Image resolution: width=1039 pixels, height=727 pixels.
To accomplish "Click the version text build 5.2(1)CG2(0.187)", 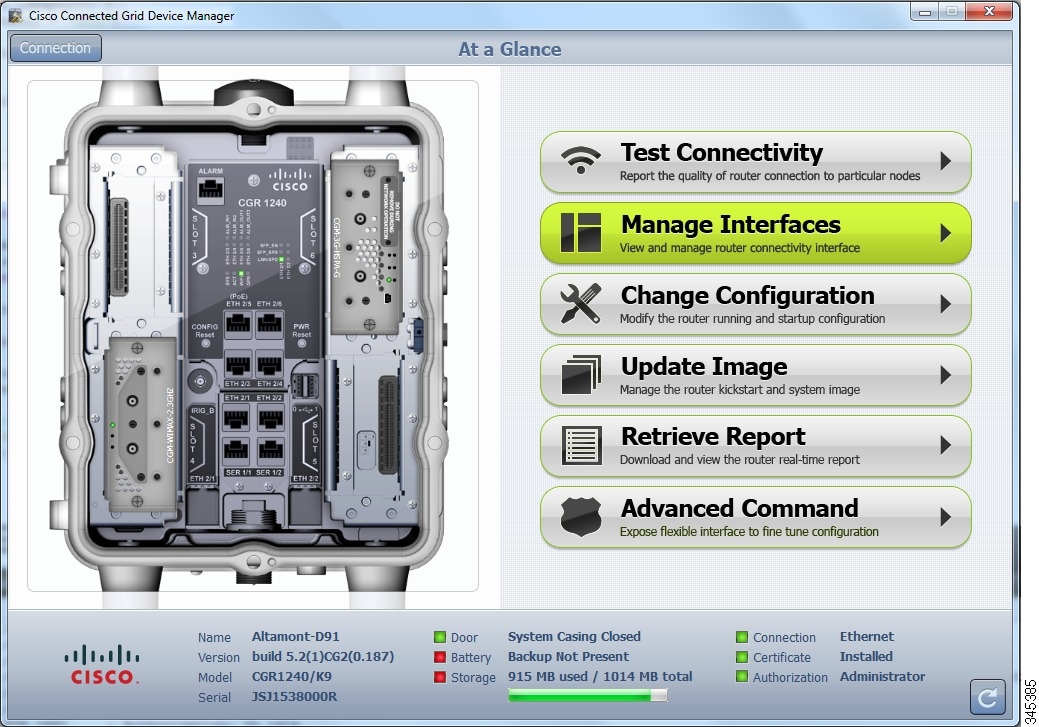I will [323, 656].
